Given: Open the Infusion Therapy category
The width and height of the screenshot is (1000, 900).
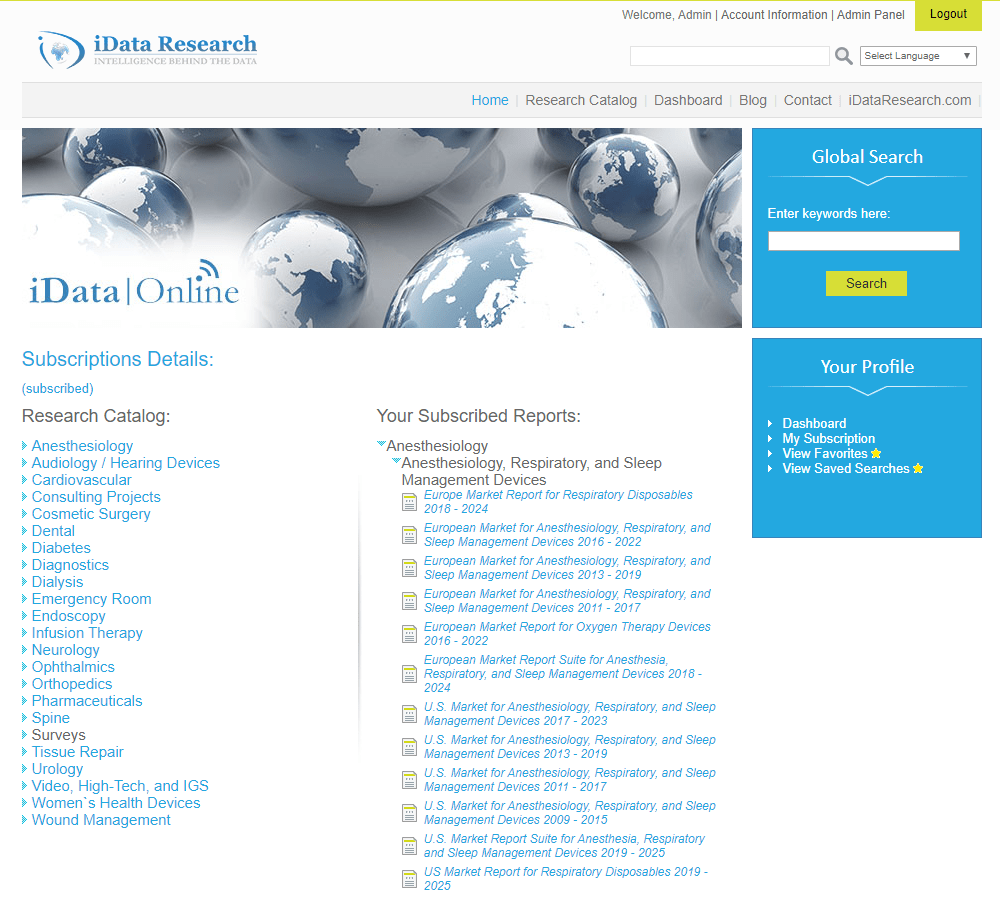Looking at the screenshot, I should pos(87,633).
